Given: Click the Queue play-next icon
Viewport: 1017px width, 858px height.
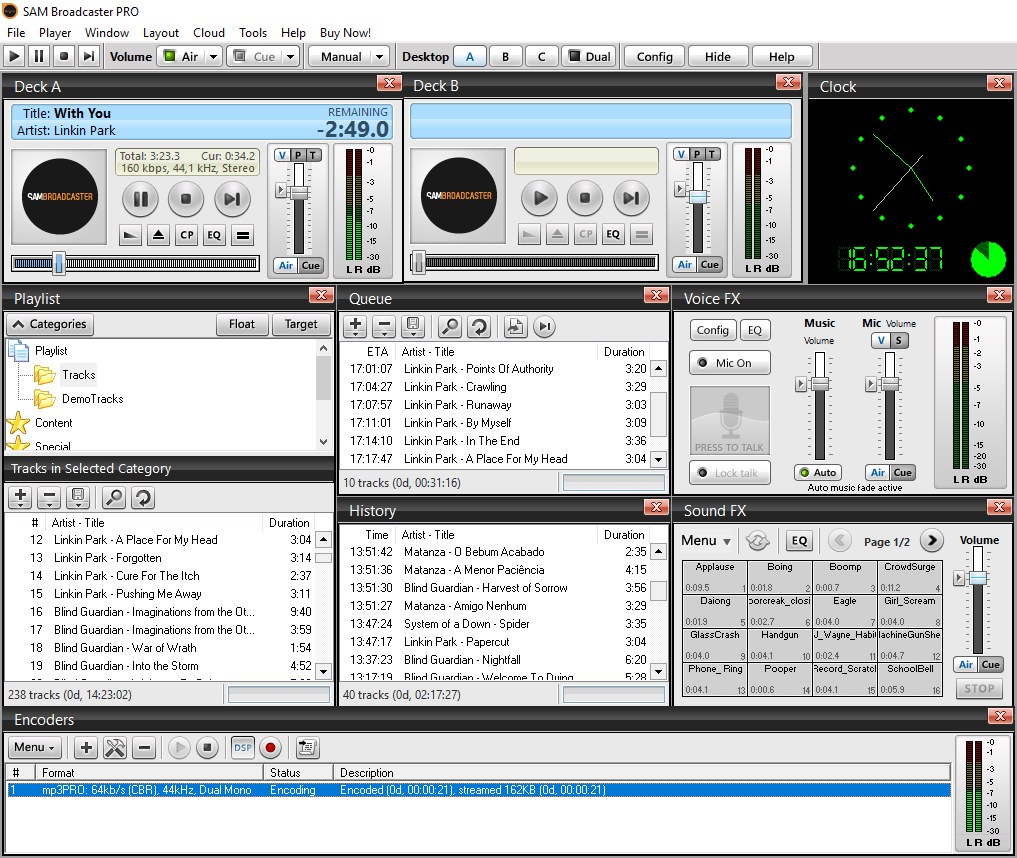Looking at the screenshot, I should click(545, 326).
